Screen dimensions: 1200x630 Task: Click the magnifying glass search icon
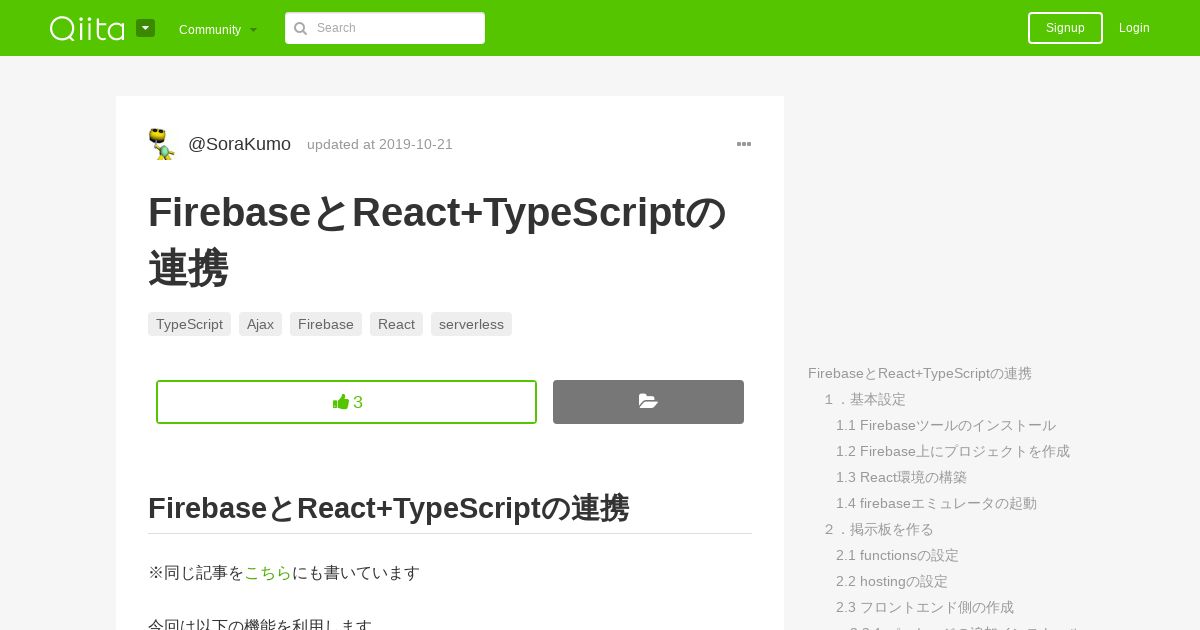coord(300,29)
